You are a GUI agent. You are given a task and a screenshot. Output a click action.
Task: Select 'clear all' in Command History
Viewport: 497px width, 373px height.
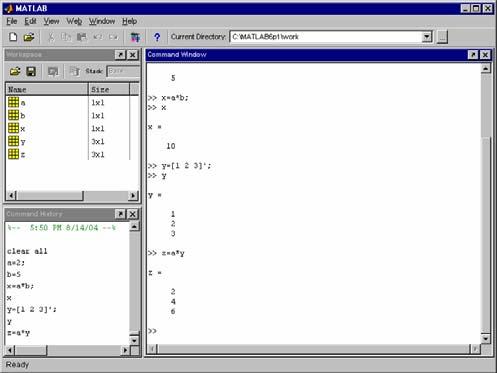[x=27, y=251]
